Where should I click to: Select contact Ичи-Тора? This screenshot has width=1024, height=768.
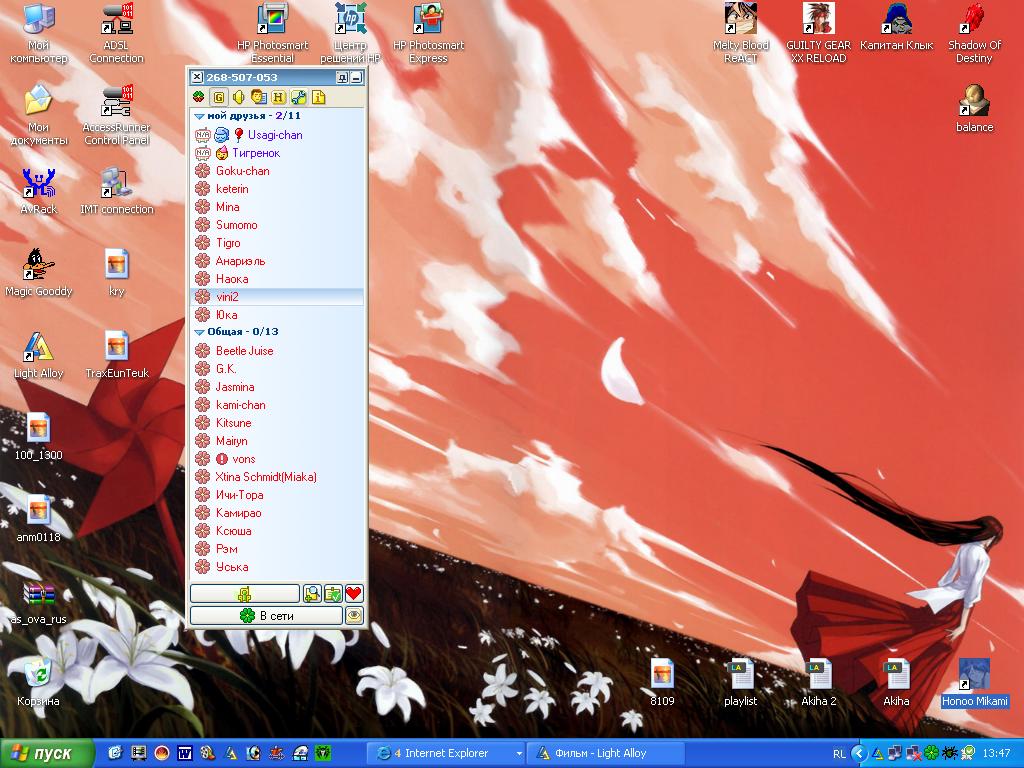[x=278, y=495]
